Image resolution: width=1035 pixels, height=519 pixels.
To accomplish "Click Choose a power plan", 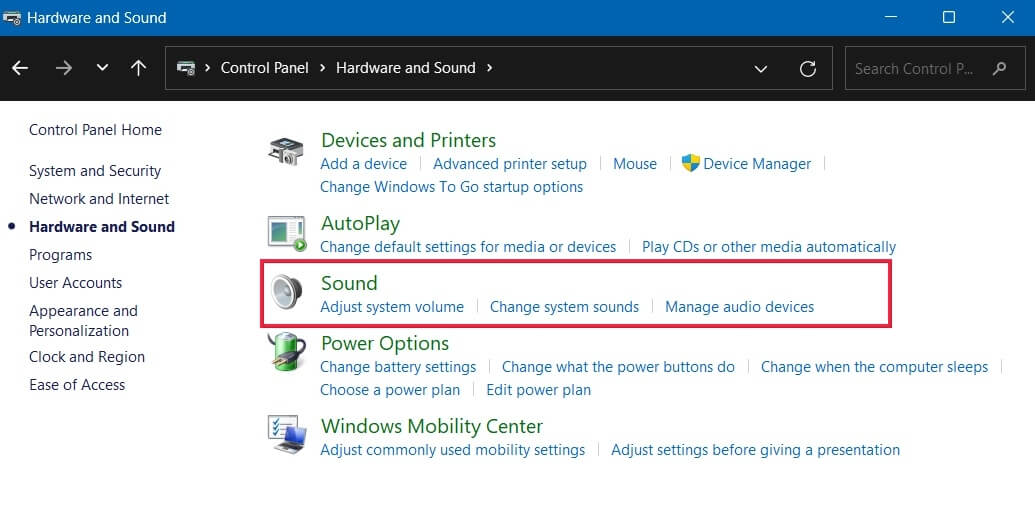I will (x=390, y=390).
